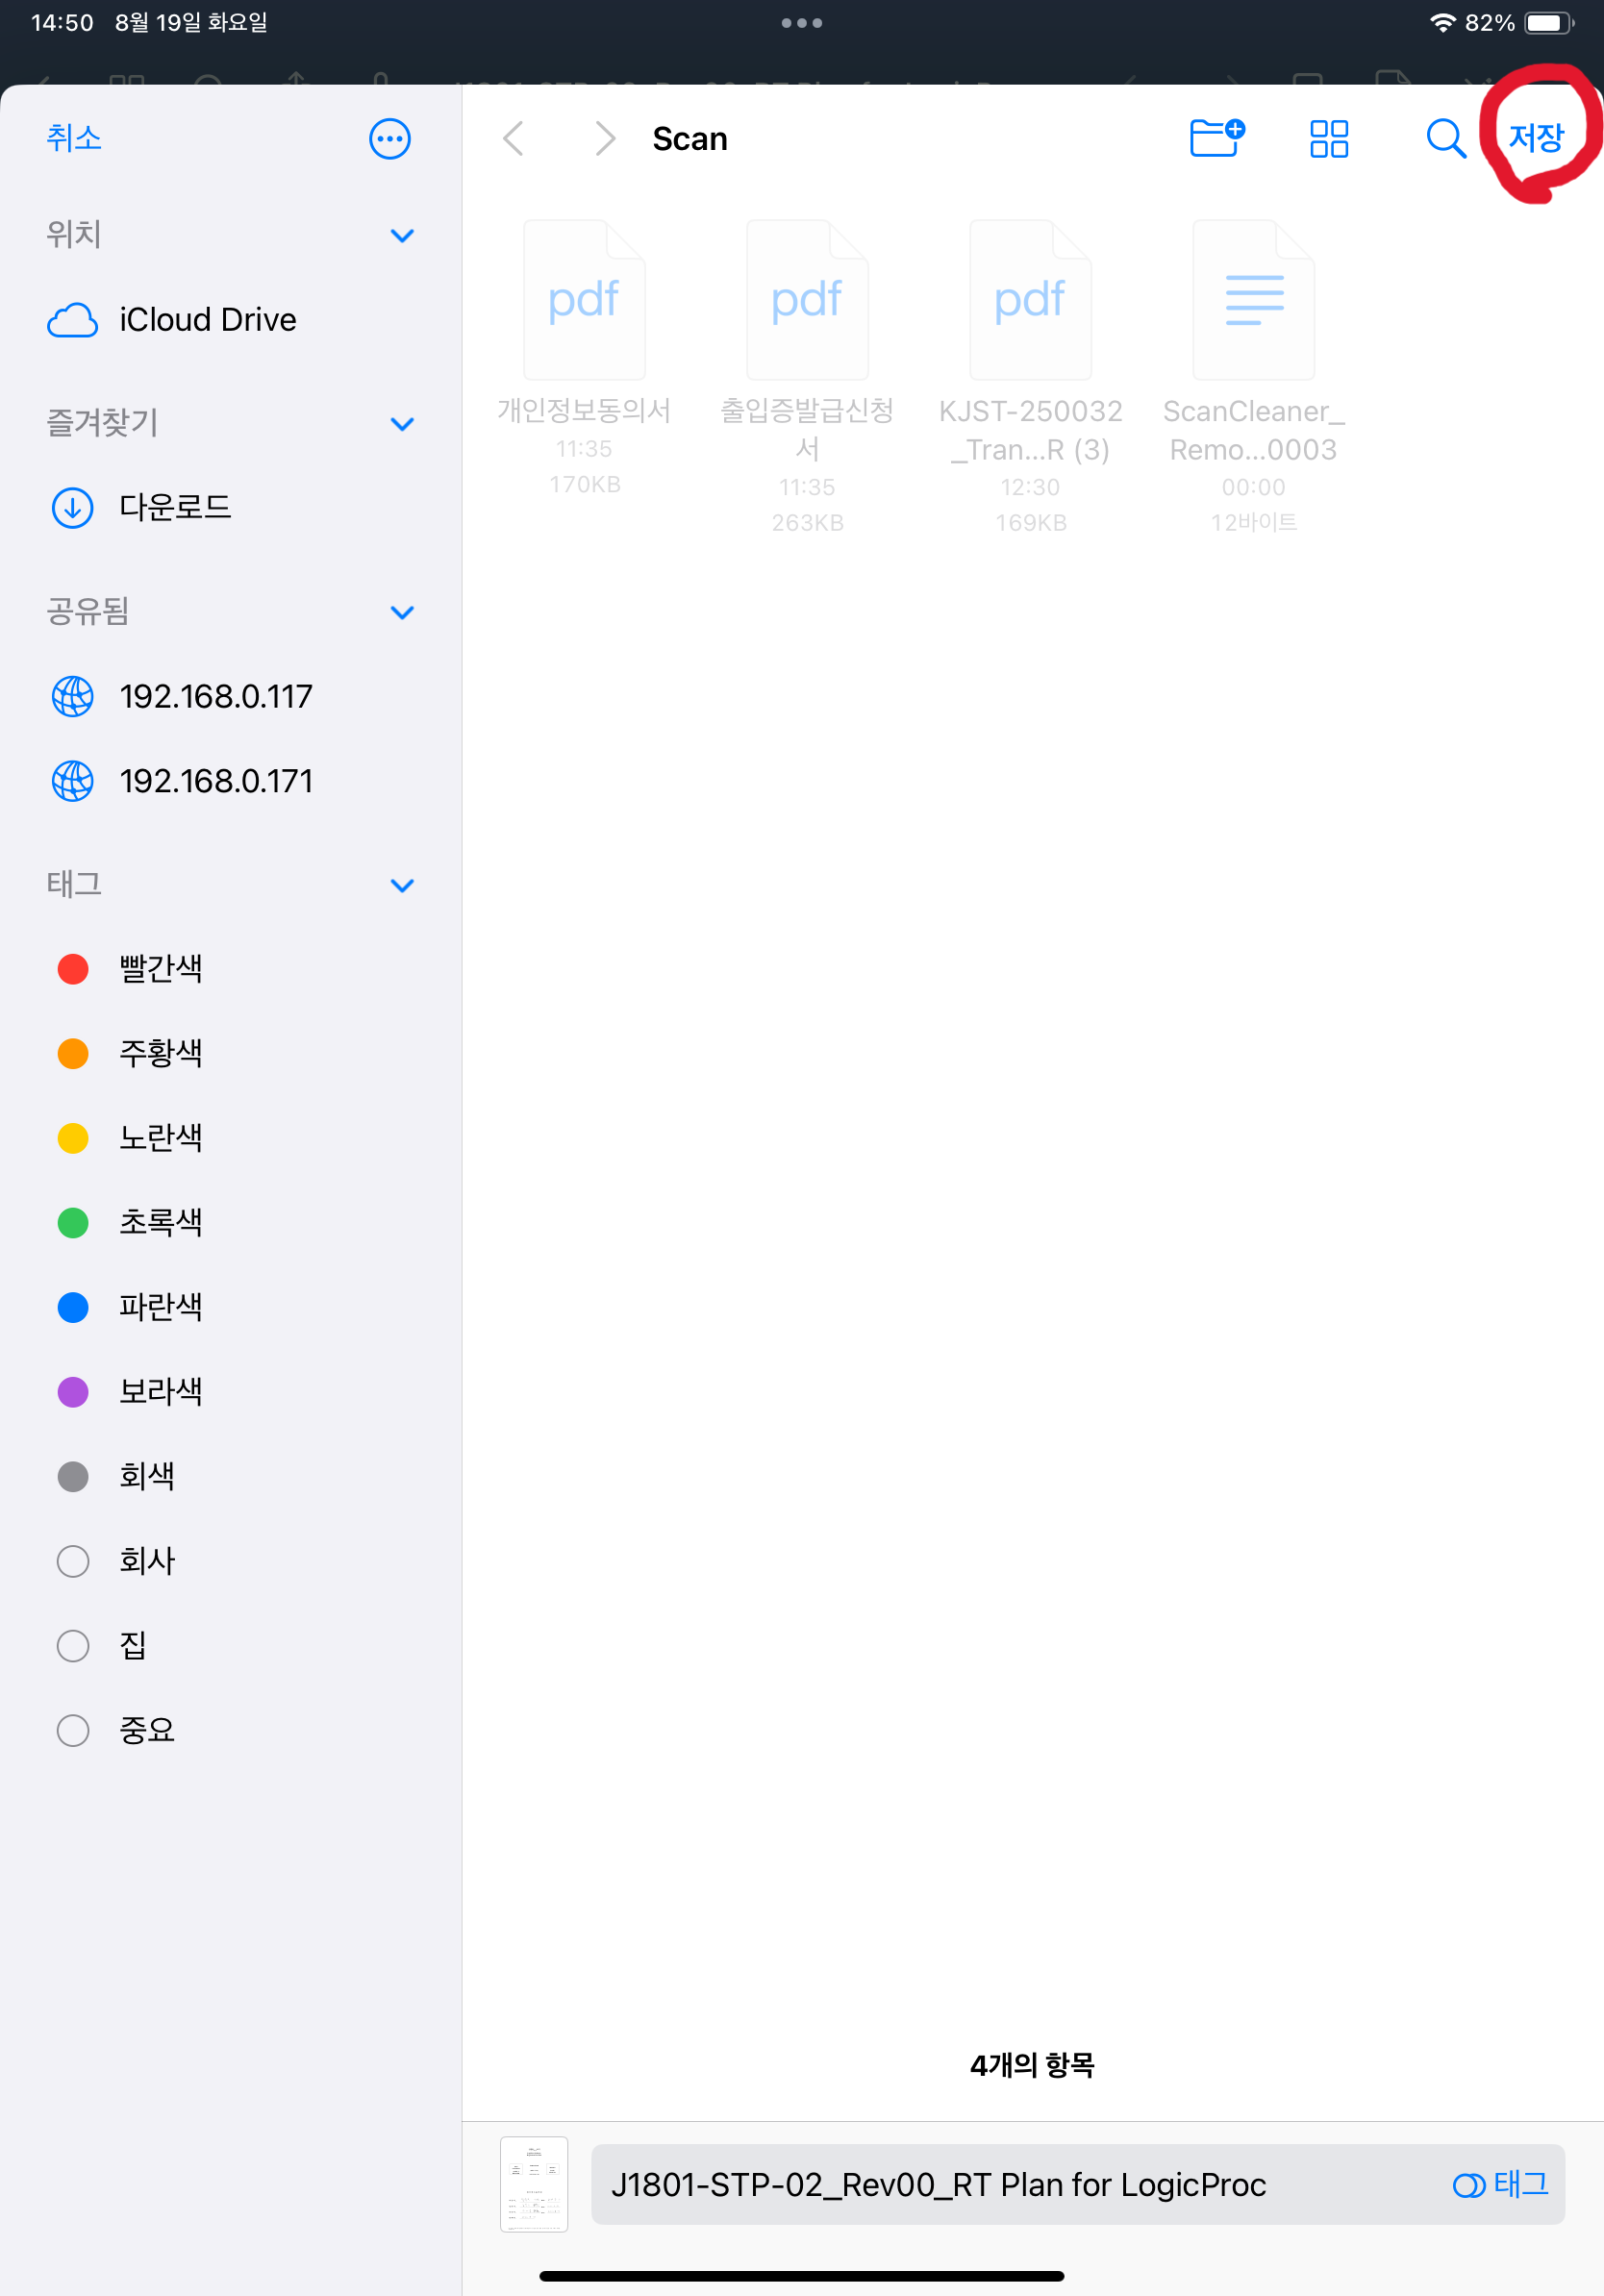The height and width of the screenshot is (2296, 1604).
Task: Switch view with the grid icon
Action: [x=1329, y=139]
